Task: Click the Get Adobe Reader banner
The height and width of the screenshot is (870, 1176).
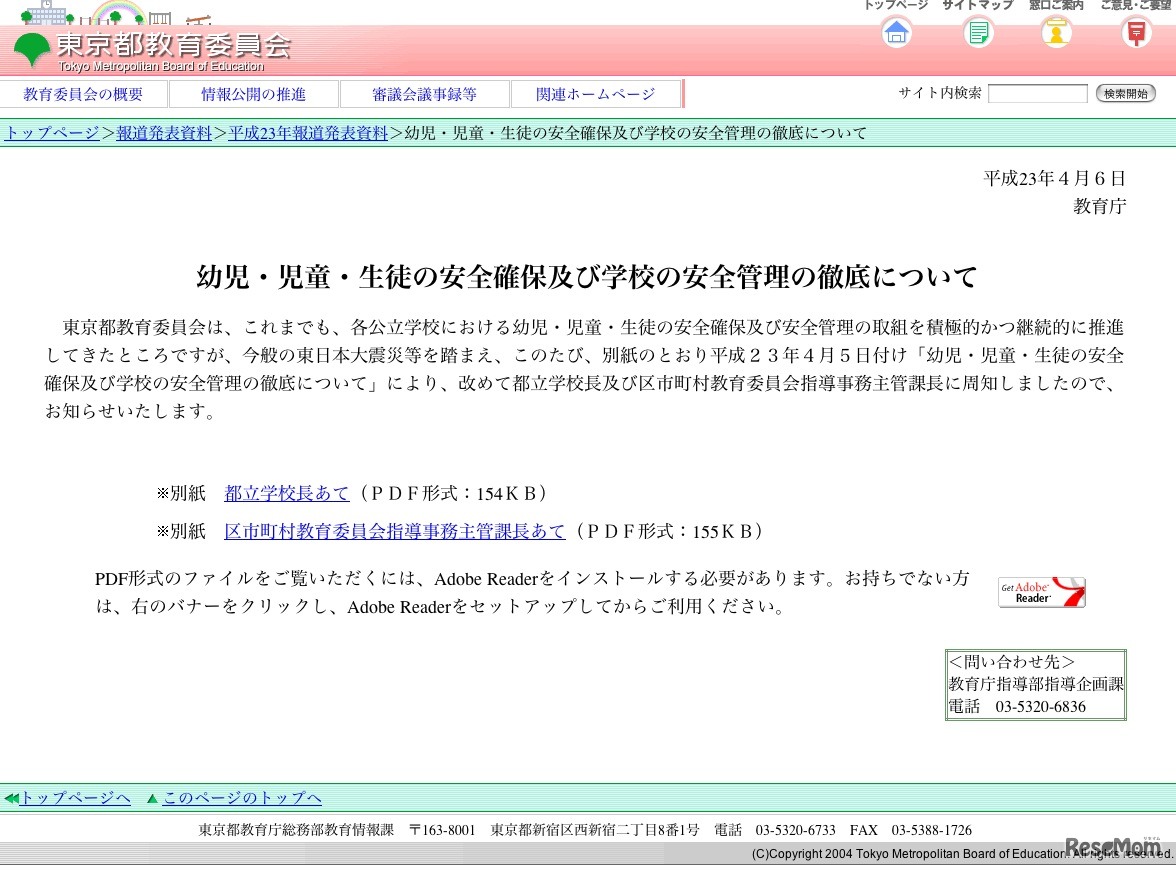Action: [1041, 591]
